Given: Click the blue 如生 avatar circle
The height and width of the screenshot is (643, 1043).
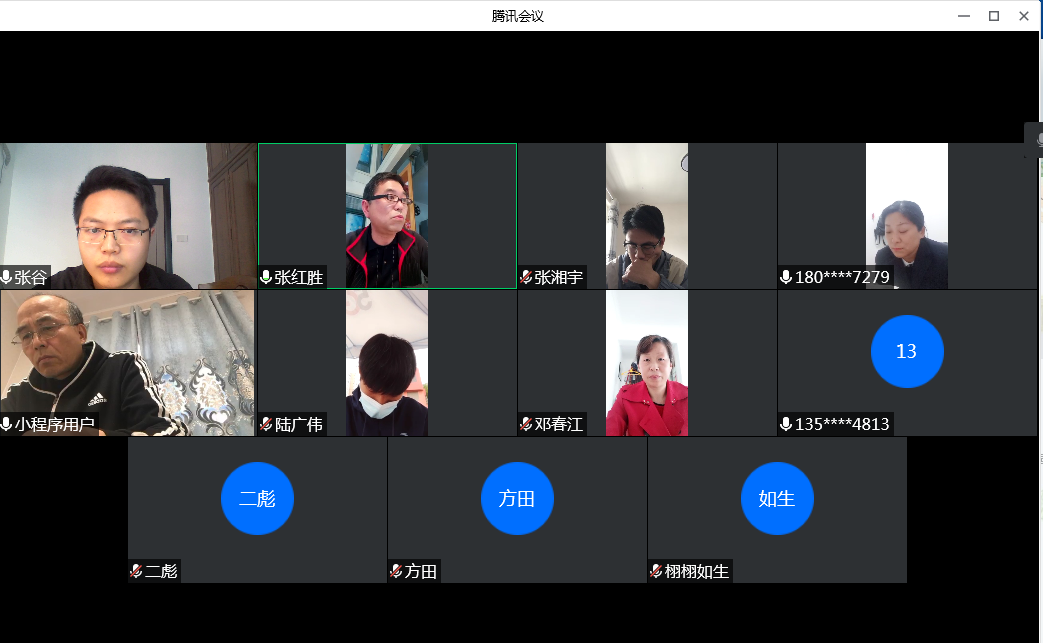Looking at the screenshot, I should (778, 498).
